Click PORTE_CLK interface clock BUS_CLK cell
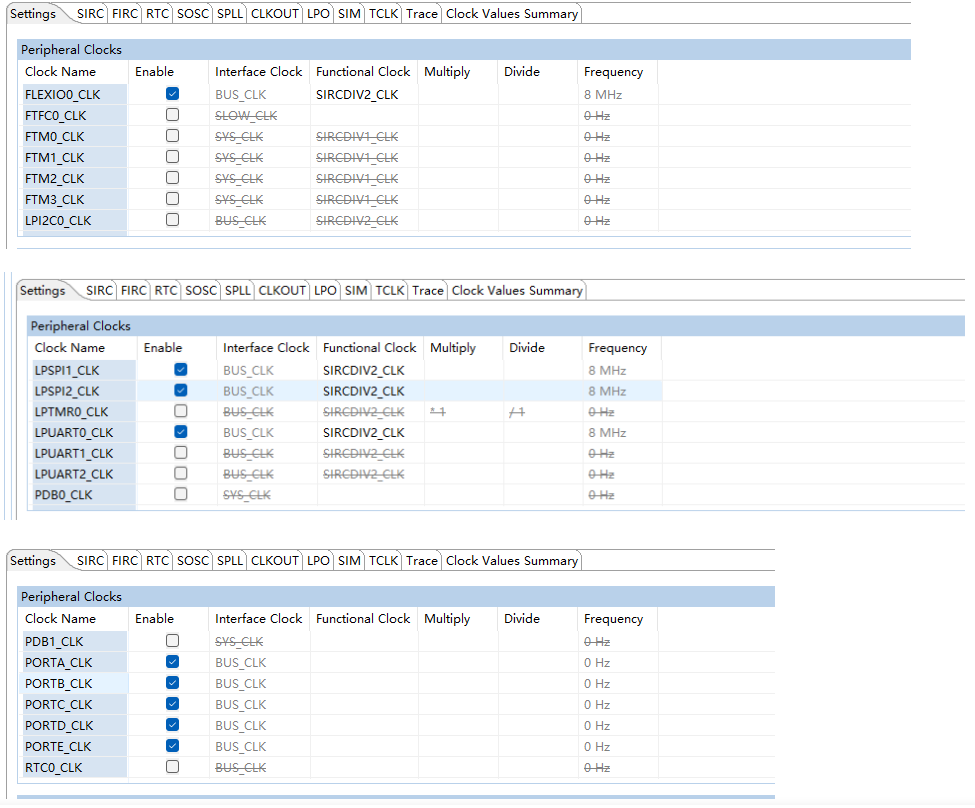This screenshot has width=975, height=808. tap(259, 746)
